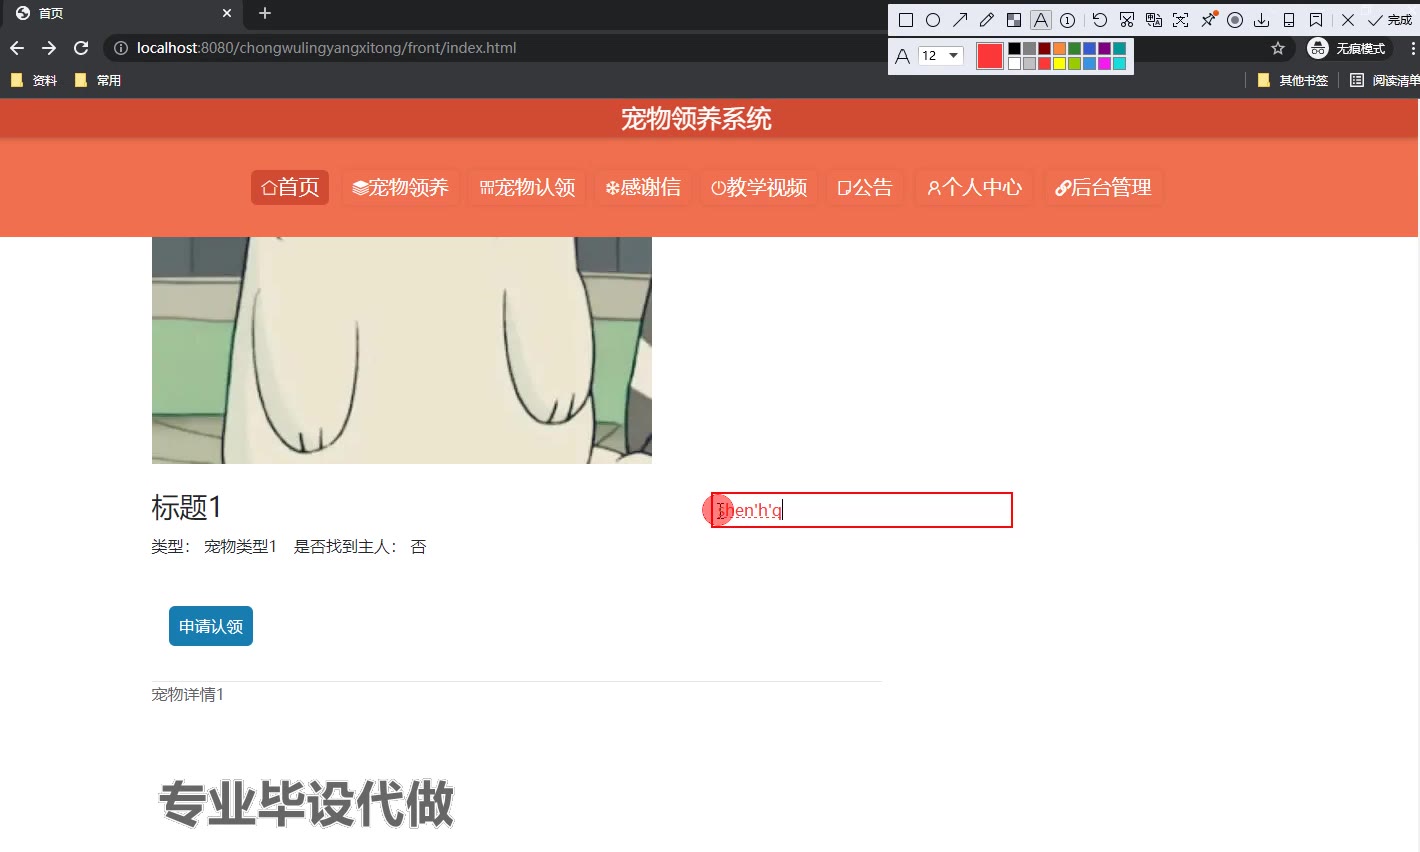Open the 阅读清单 reading list
This screenshot has height=852, width=1420.
[x=1385, y=80]
